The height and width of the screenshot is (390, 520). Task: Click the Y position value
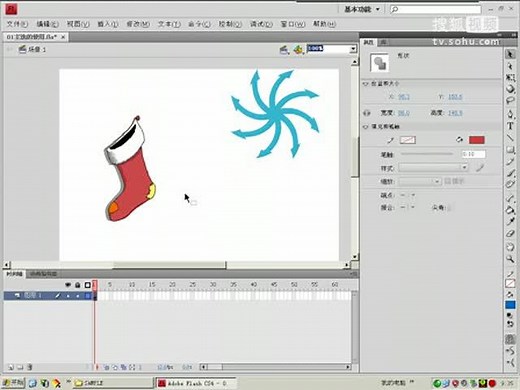coord(455,97)
